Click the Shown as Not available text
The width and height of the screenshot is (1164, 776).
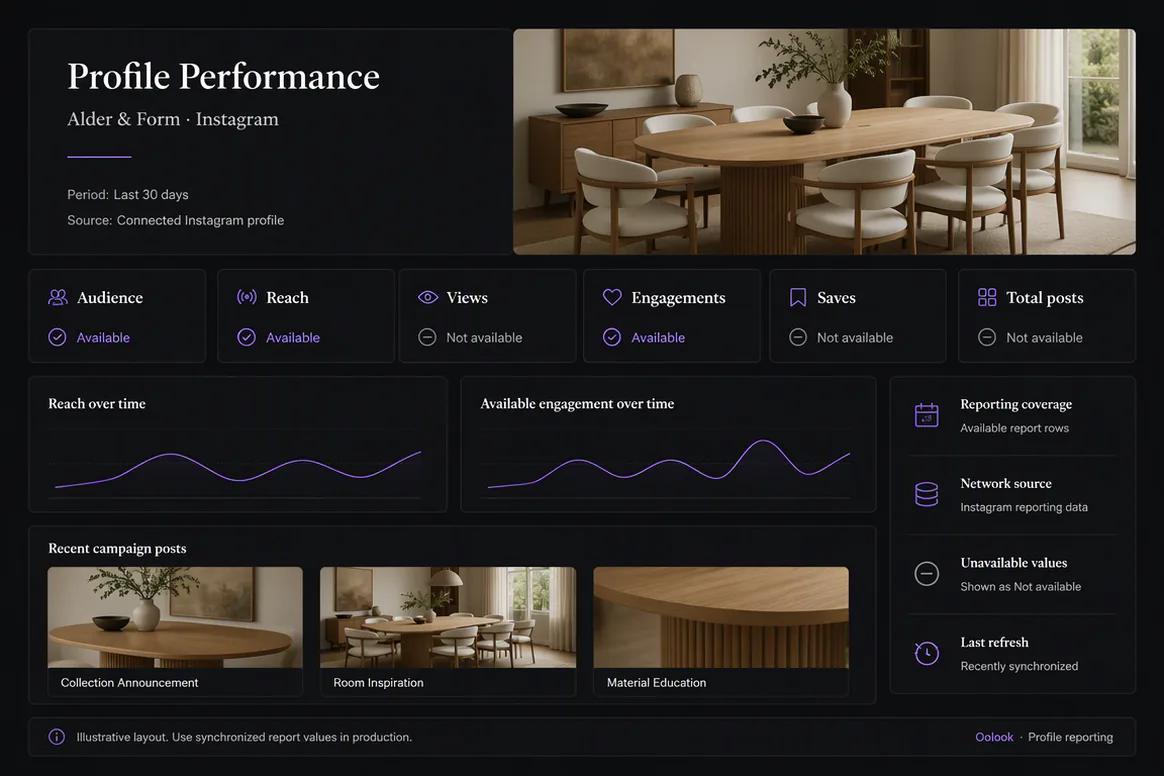click(1020, 587)
